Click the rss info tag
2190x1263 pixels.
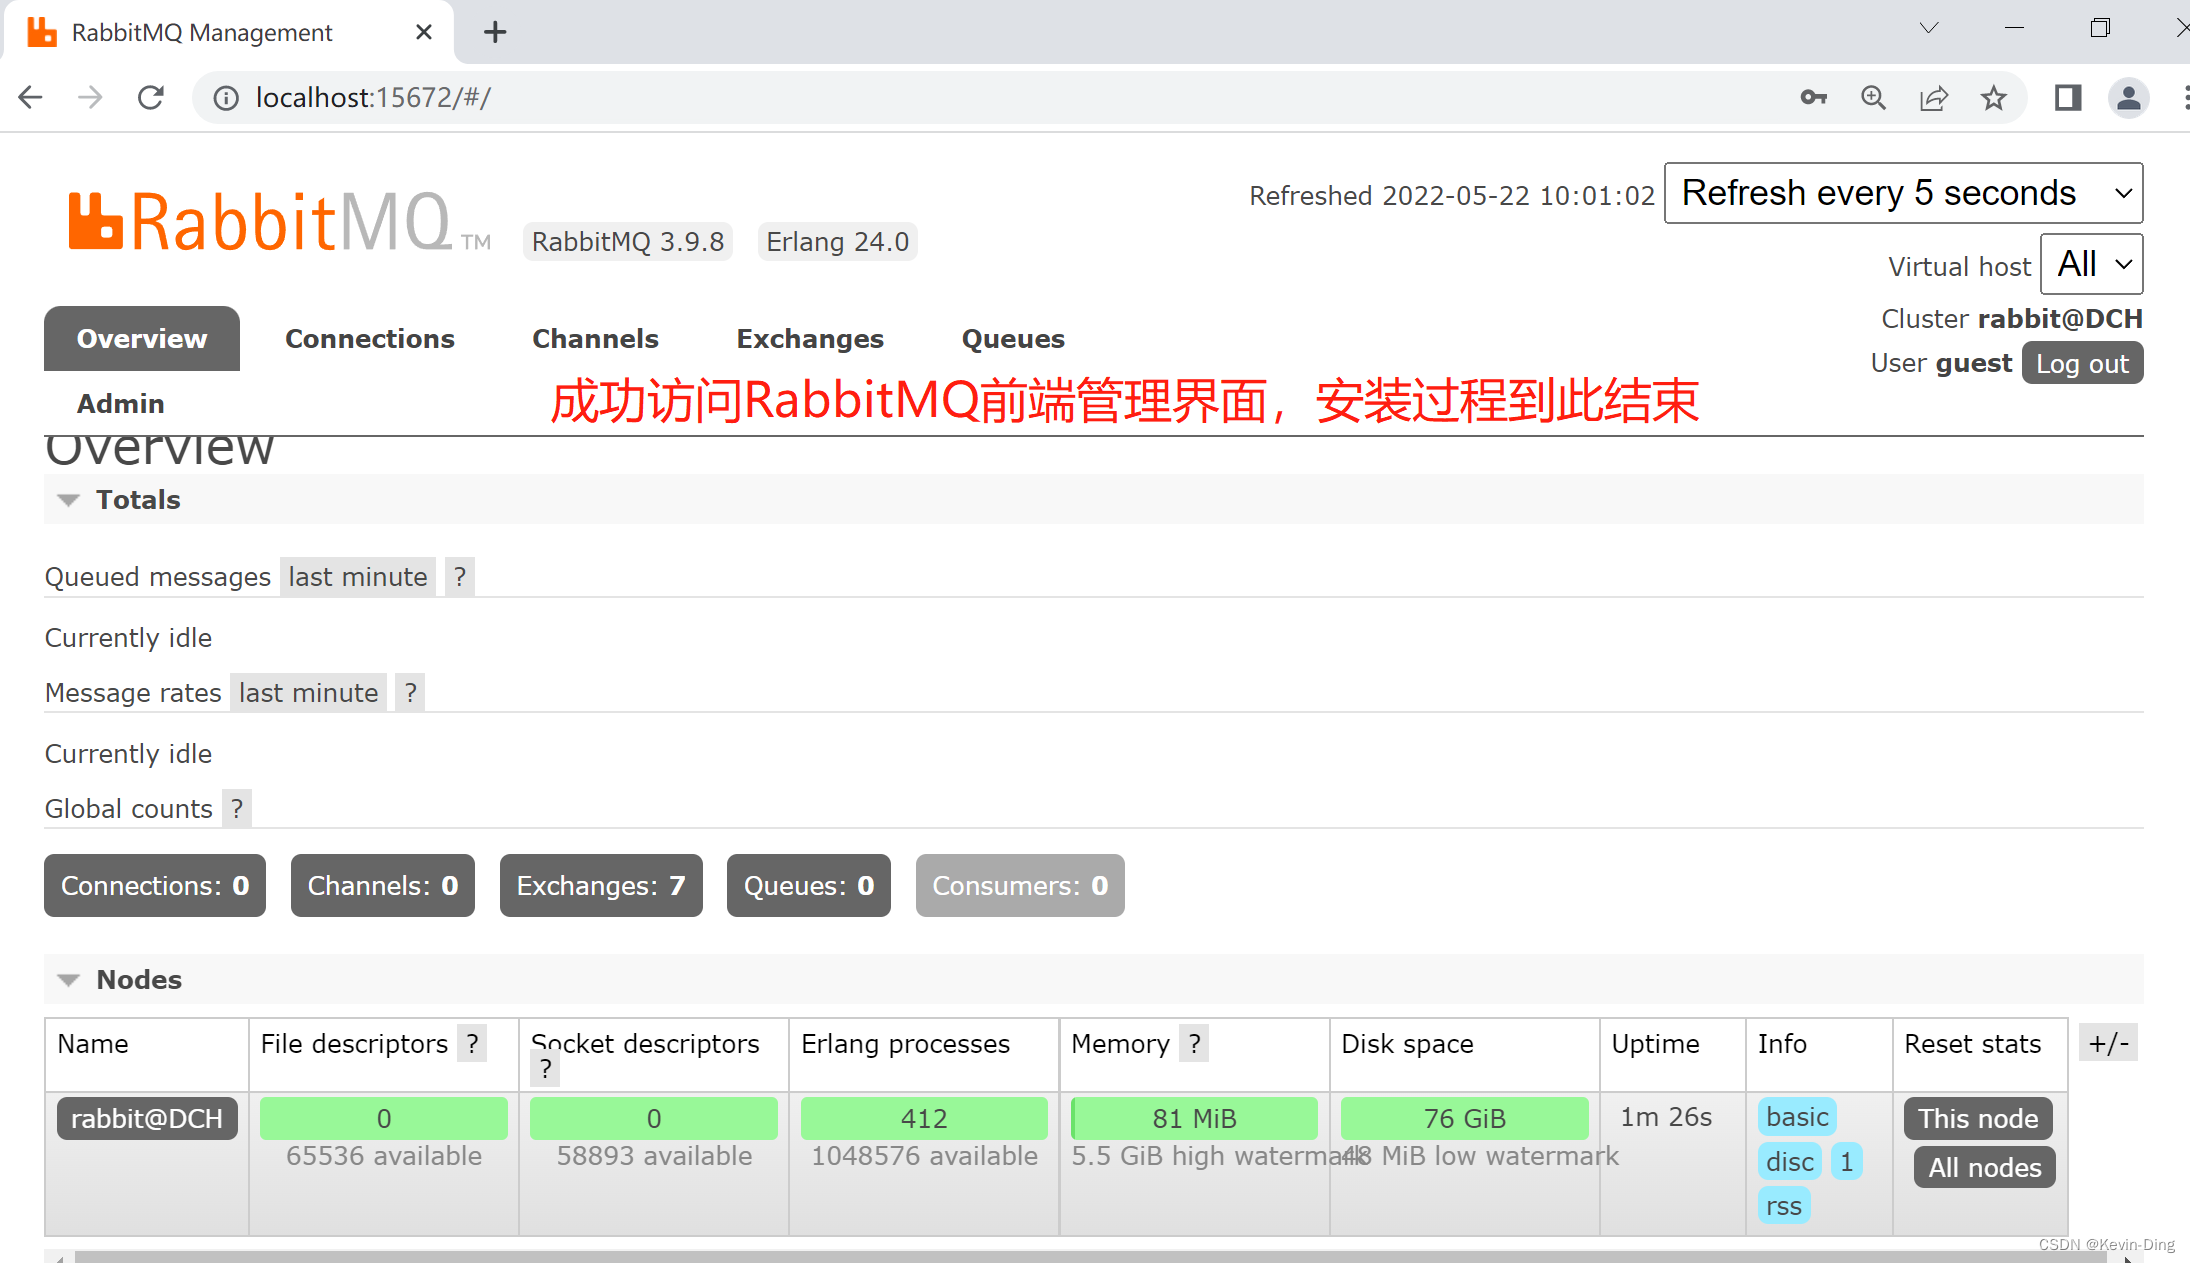(x=1784, y=1207)
